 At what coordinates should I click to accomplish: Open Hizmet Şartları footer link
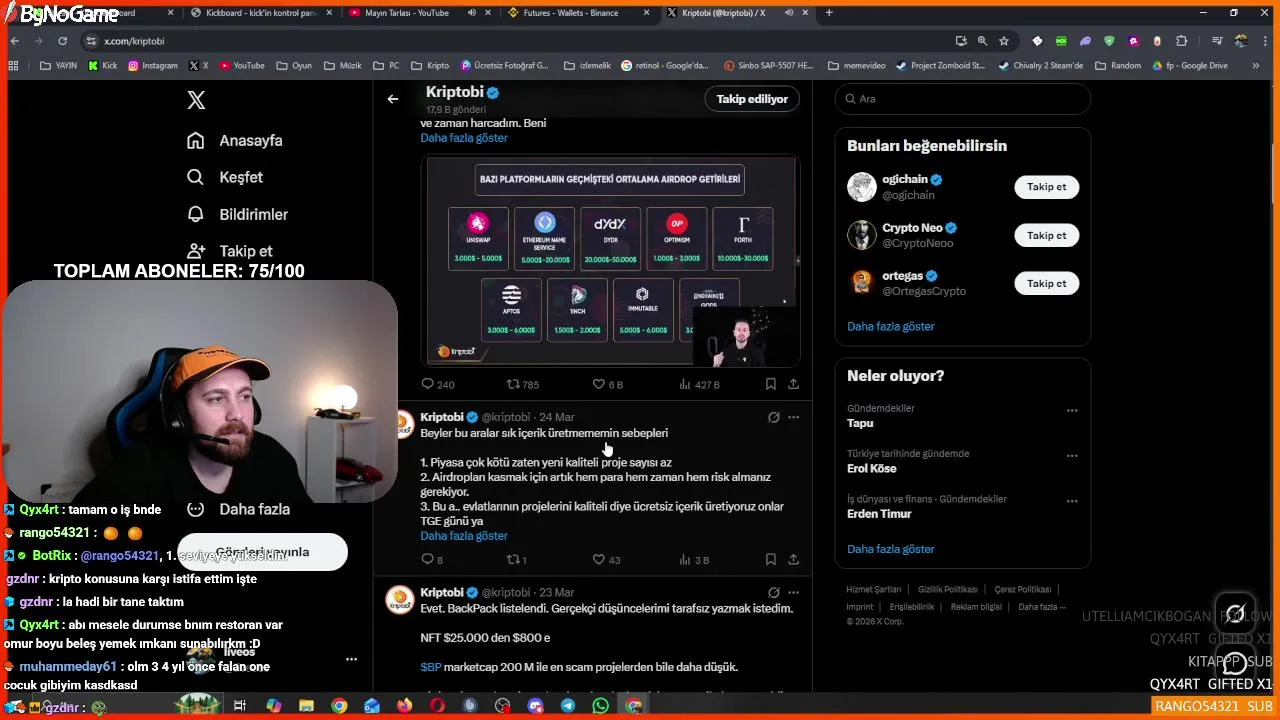tap(873, 590)
